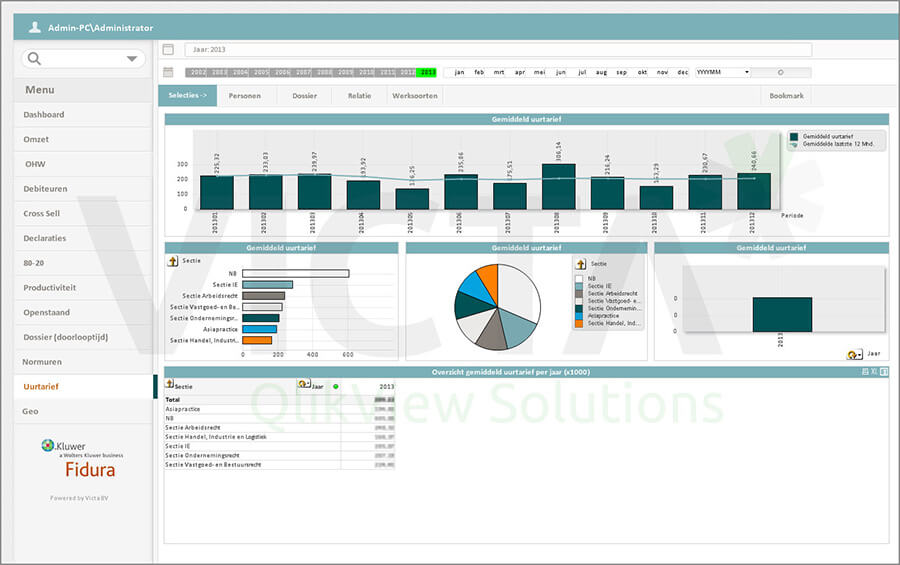Click the cycle icon next to Jaar under right chart
This screenshot has width=900, height=565.
pyautogui.click(x=854, y=354)
